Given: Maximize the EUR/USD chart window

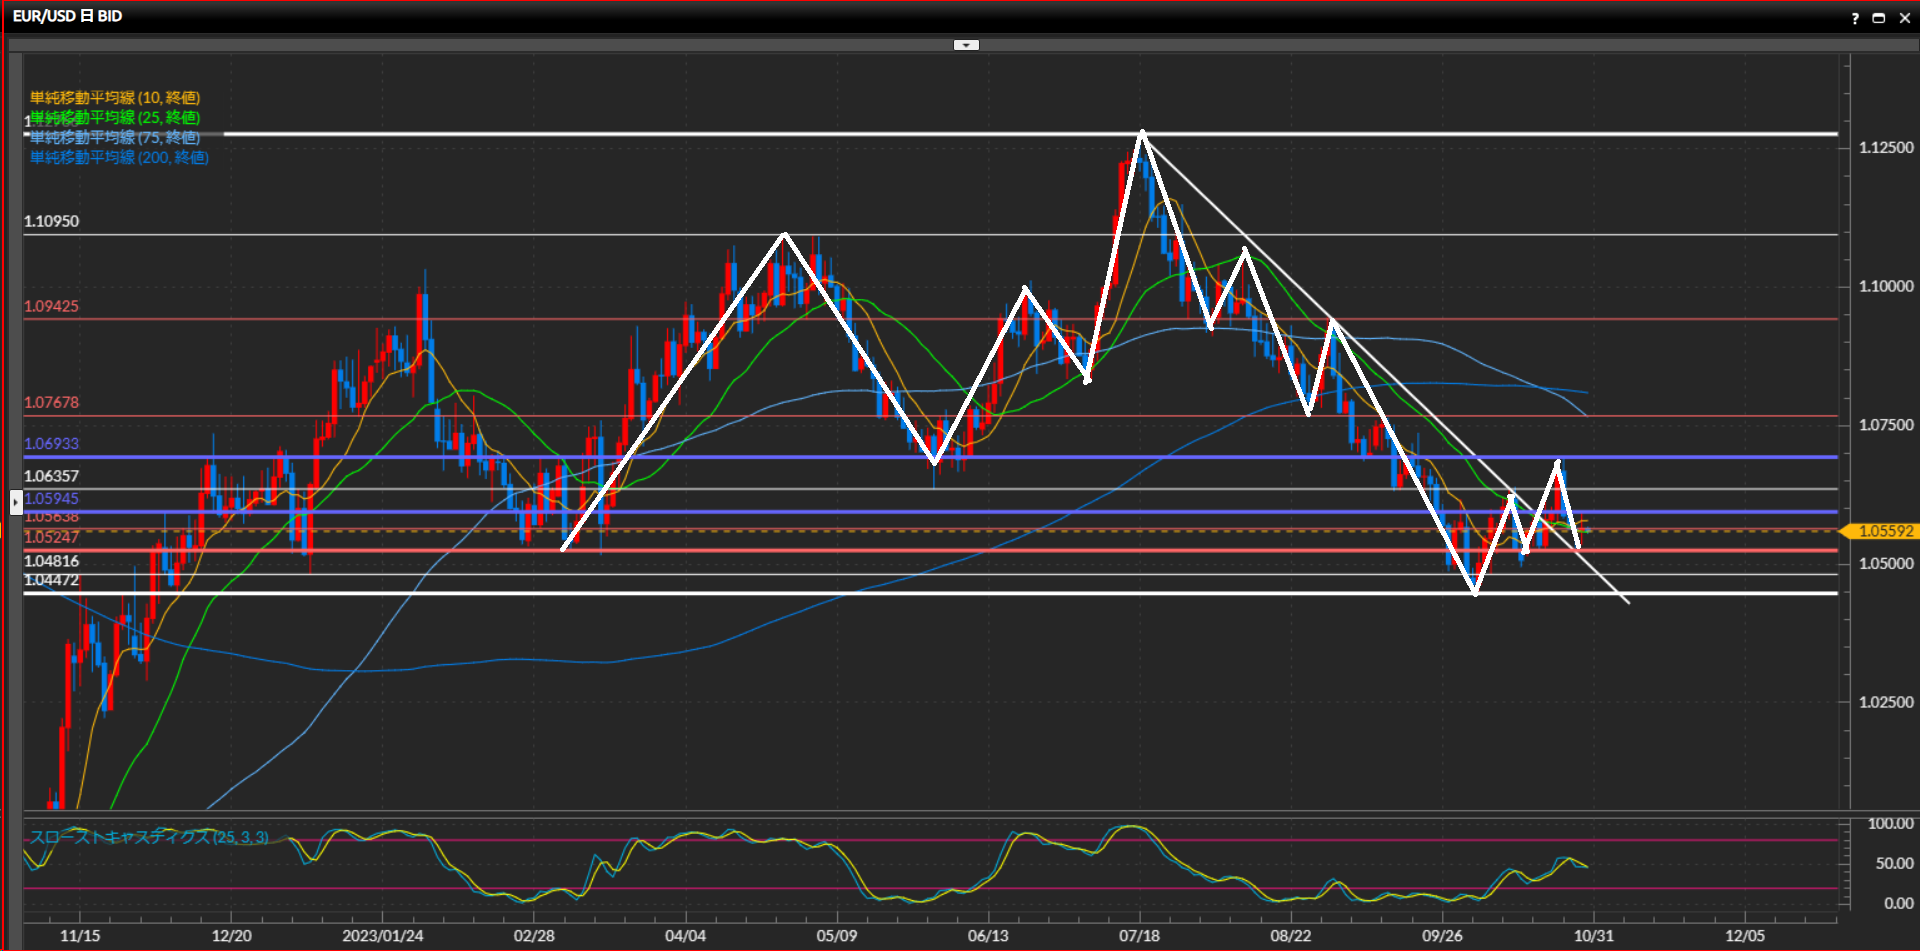Looking at the screenshot, I should point(1879,18).
